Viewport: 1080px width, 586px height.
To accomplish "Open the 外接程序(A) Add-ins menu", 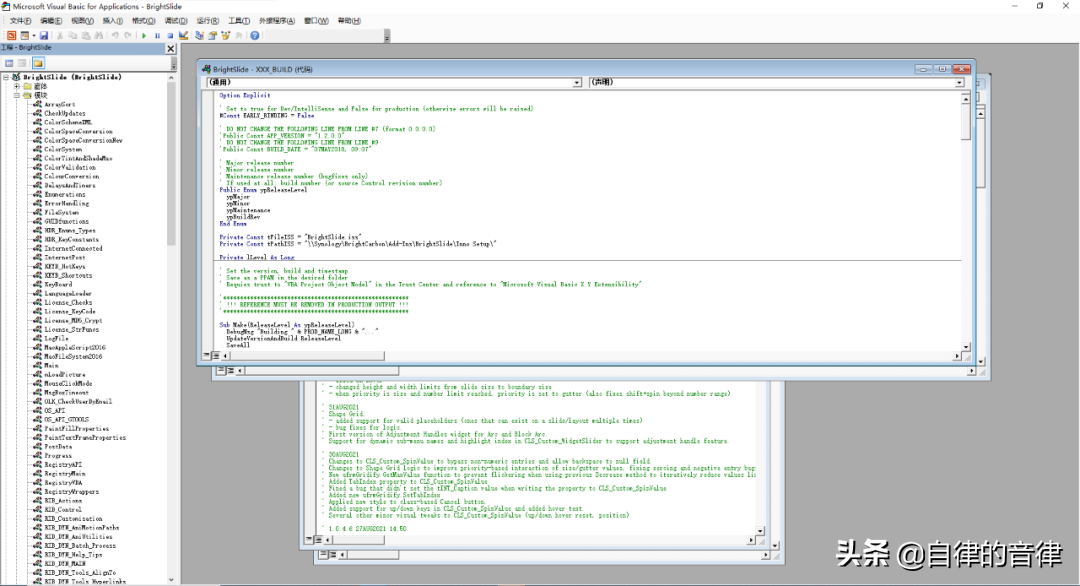I will click(277, 21).
